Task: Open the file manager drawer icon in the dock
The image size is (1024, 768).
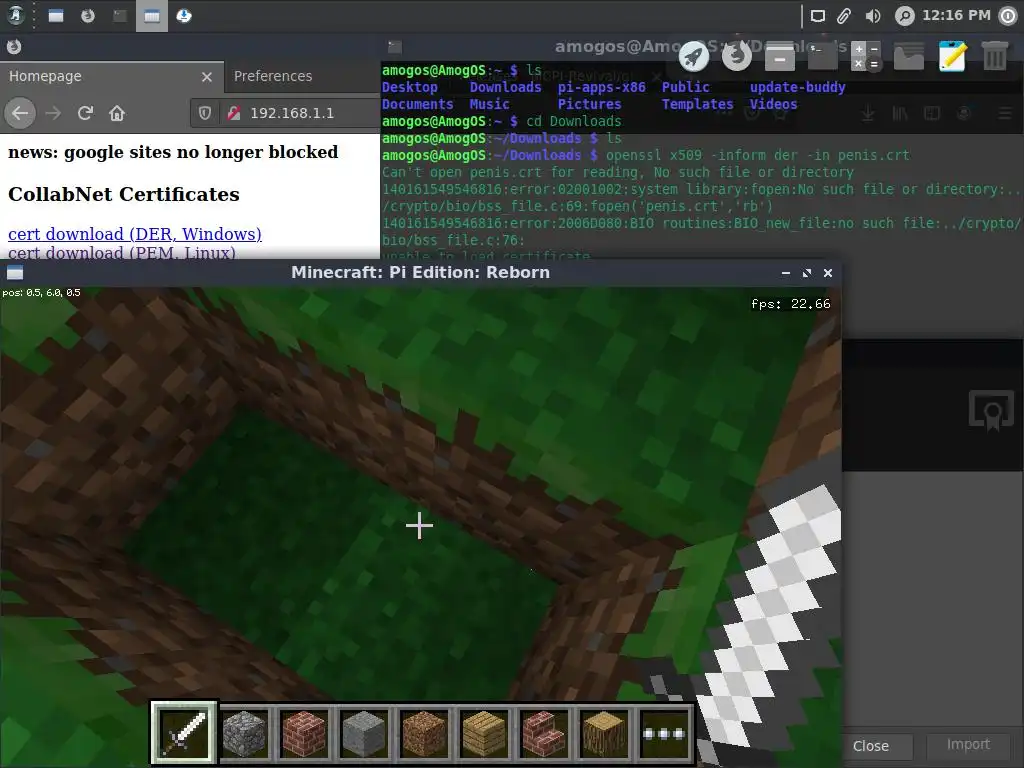Action: (x=780, y=56)
